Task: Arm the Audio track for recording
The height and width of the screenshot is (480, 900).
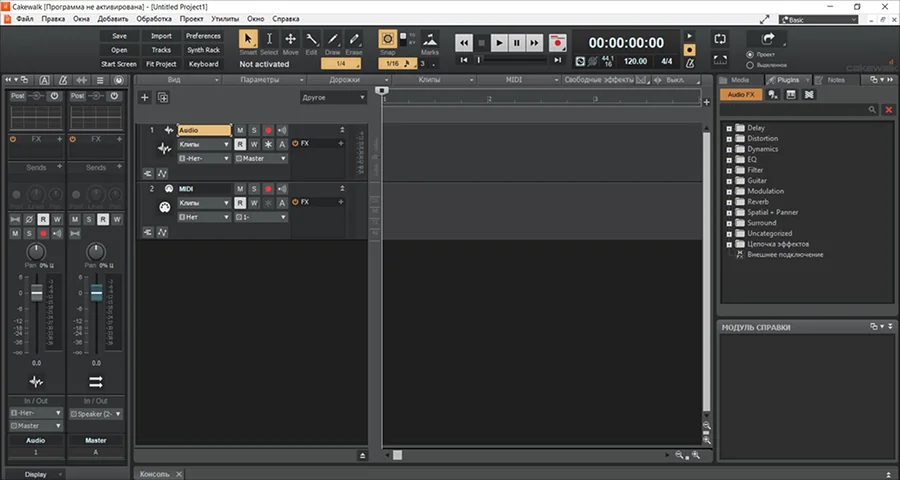Action: (267, 130)
